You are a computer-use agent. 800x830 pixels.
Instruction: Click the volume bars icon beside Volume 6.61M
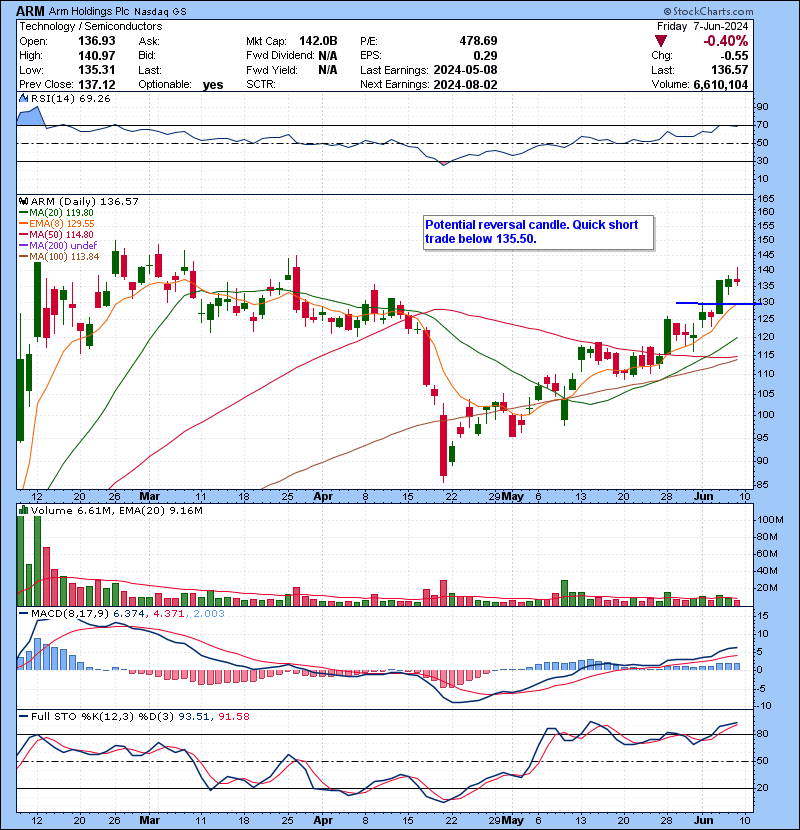(x=23, y=511)
